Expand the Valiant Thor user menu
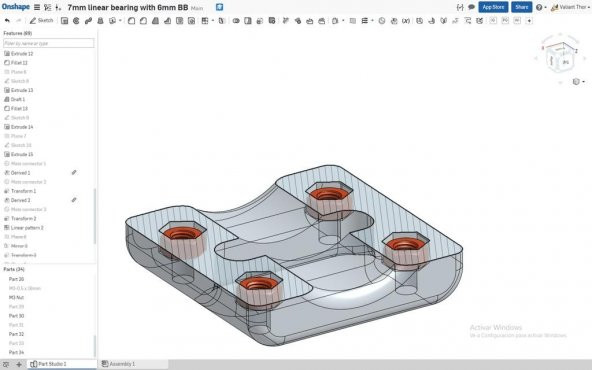This screenshot has width=592, height=370. (x=570, y=7)
